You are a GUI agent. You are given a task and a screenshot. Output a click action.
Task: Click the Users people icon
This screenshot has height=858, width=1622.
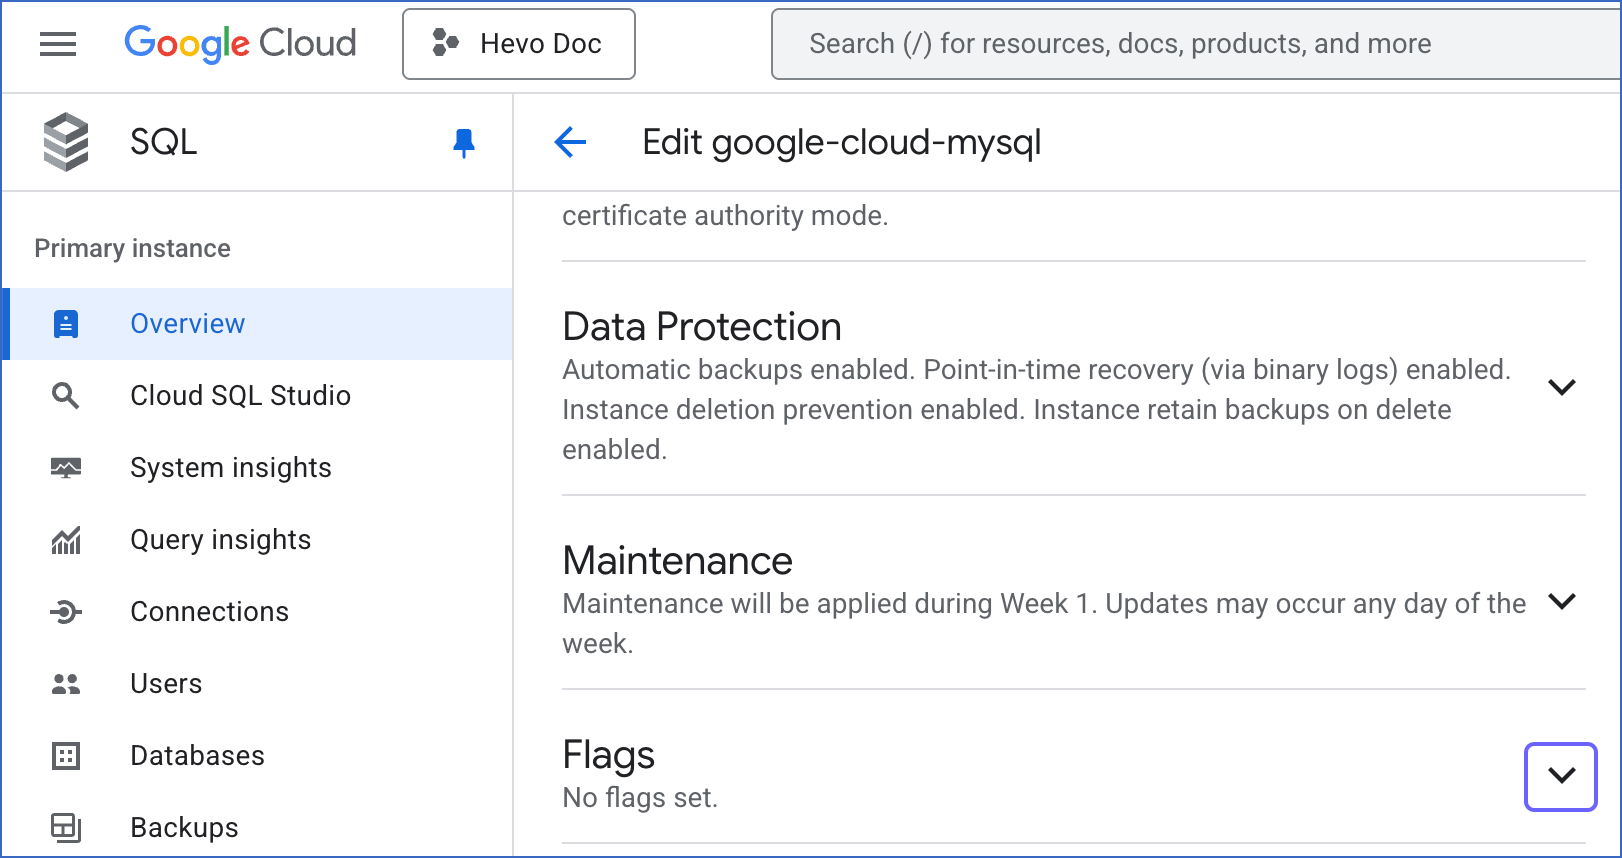coord(66,684)
